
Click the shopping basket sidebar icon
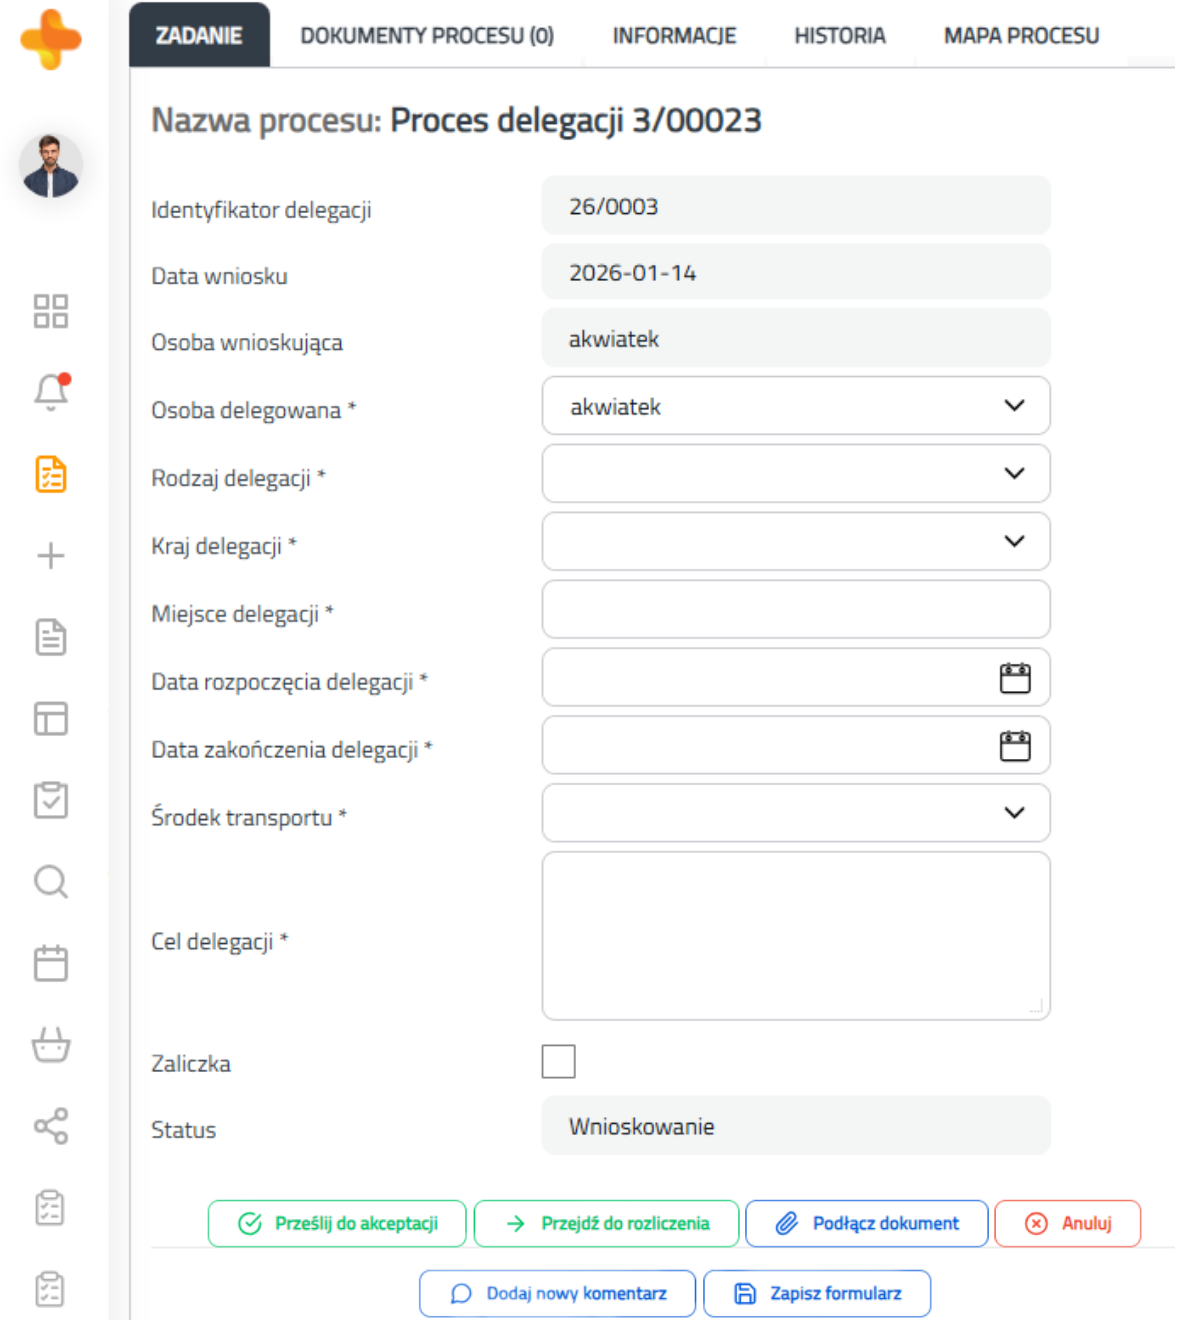51,1045
